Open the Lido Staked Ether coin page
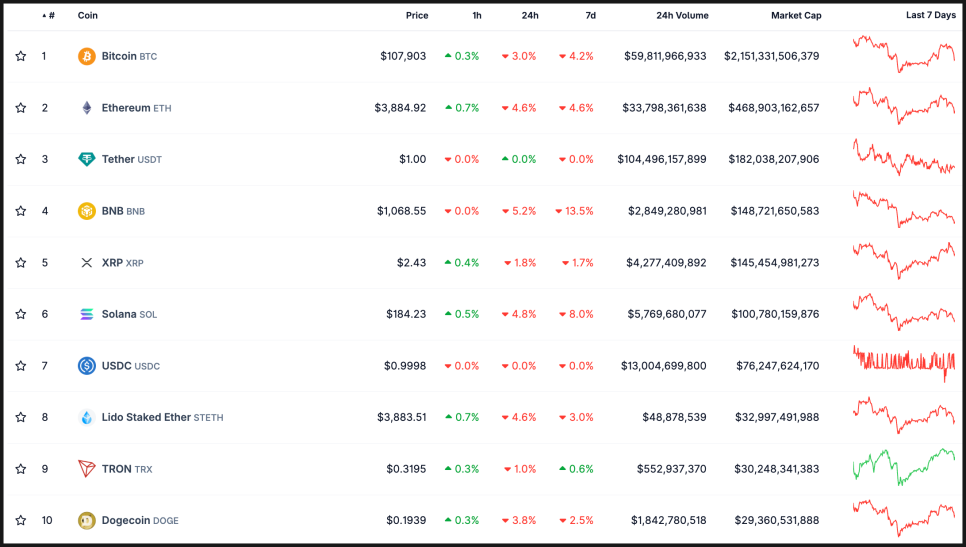 click(146, 417)
